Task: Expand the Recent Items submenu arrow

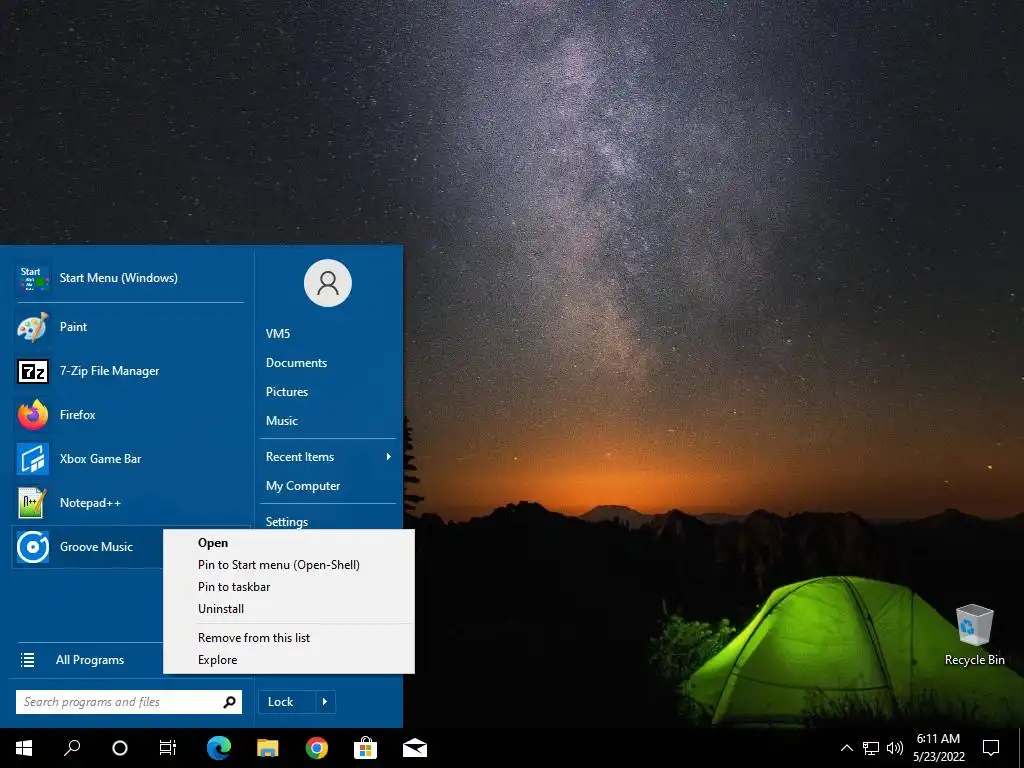Action: 389,456
